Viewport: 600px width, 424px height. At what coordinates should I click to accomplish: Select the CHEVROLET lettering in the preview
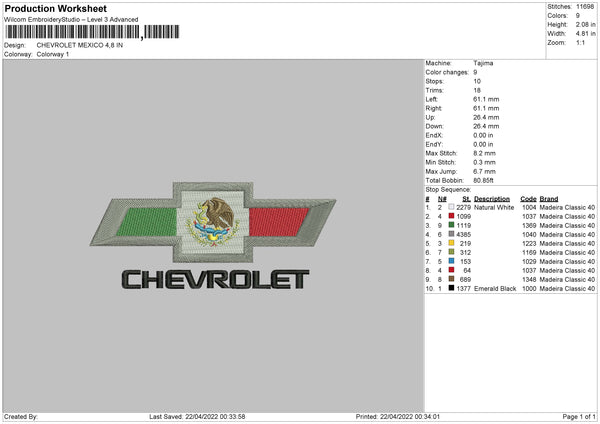(x=215, y=280)
